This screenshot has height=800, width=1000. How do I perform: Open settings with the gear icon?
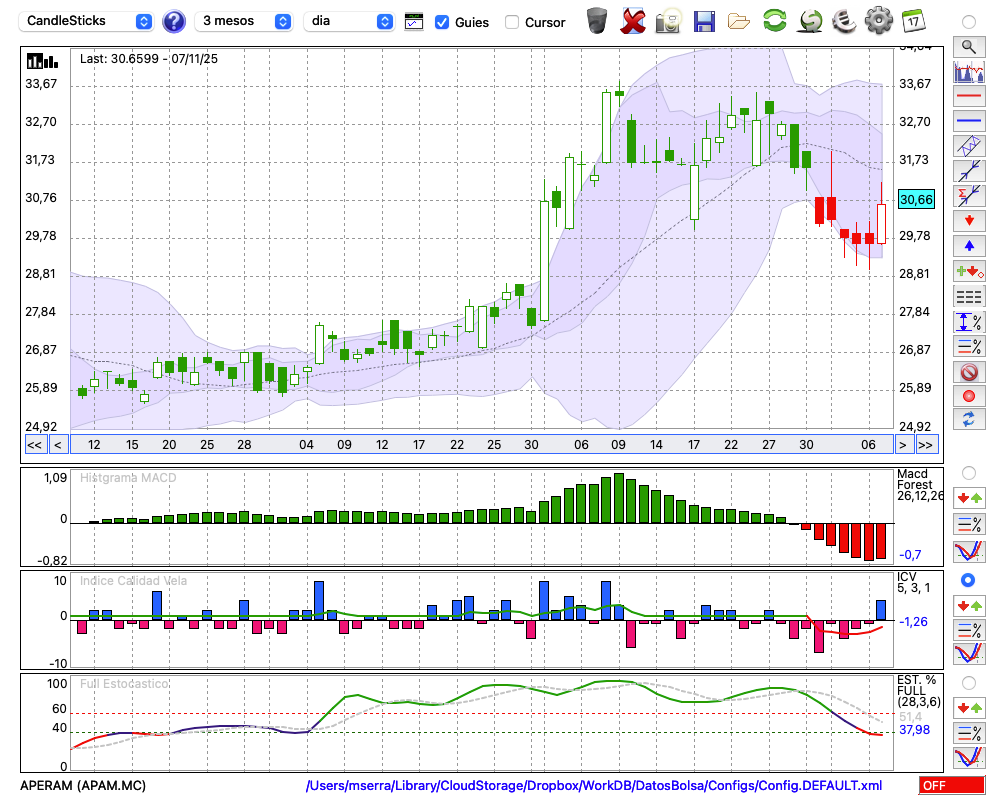pos(878,20)
